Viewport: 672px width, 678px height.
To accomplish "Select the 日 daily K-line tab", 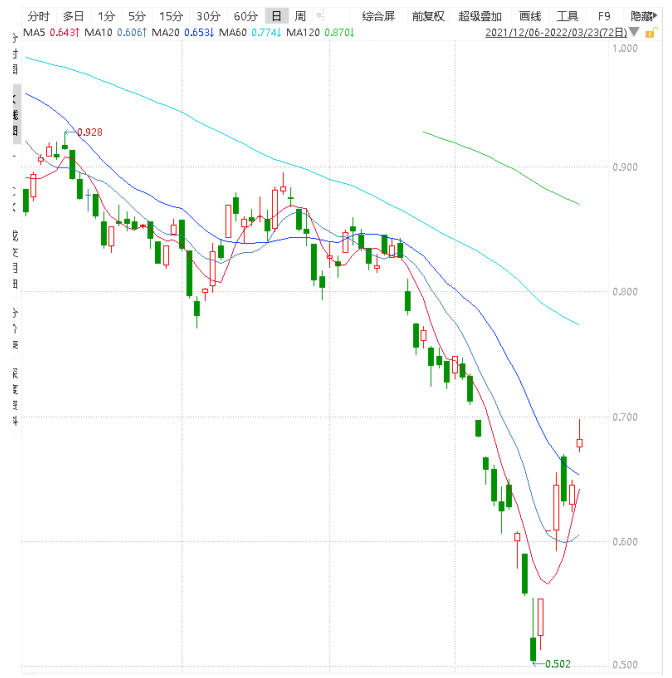I will (277, 16).
